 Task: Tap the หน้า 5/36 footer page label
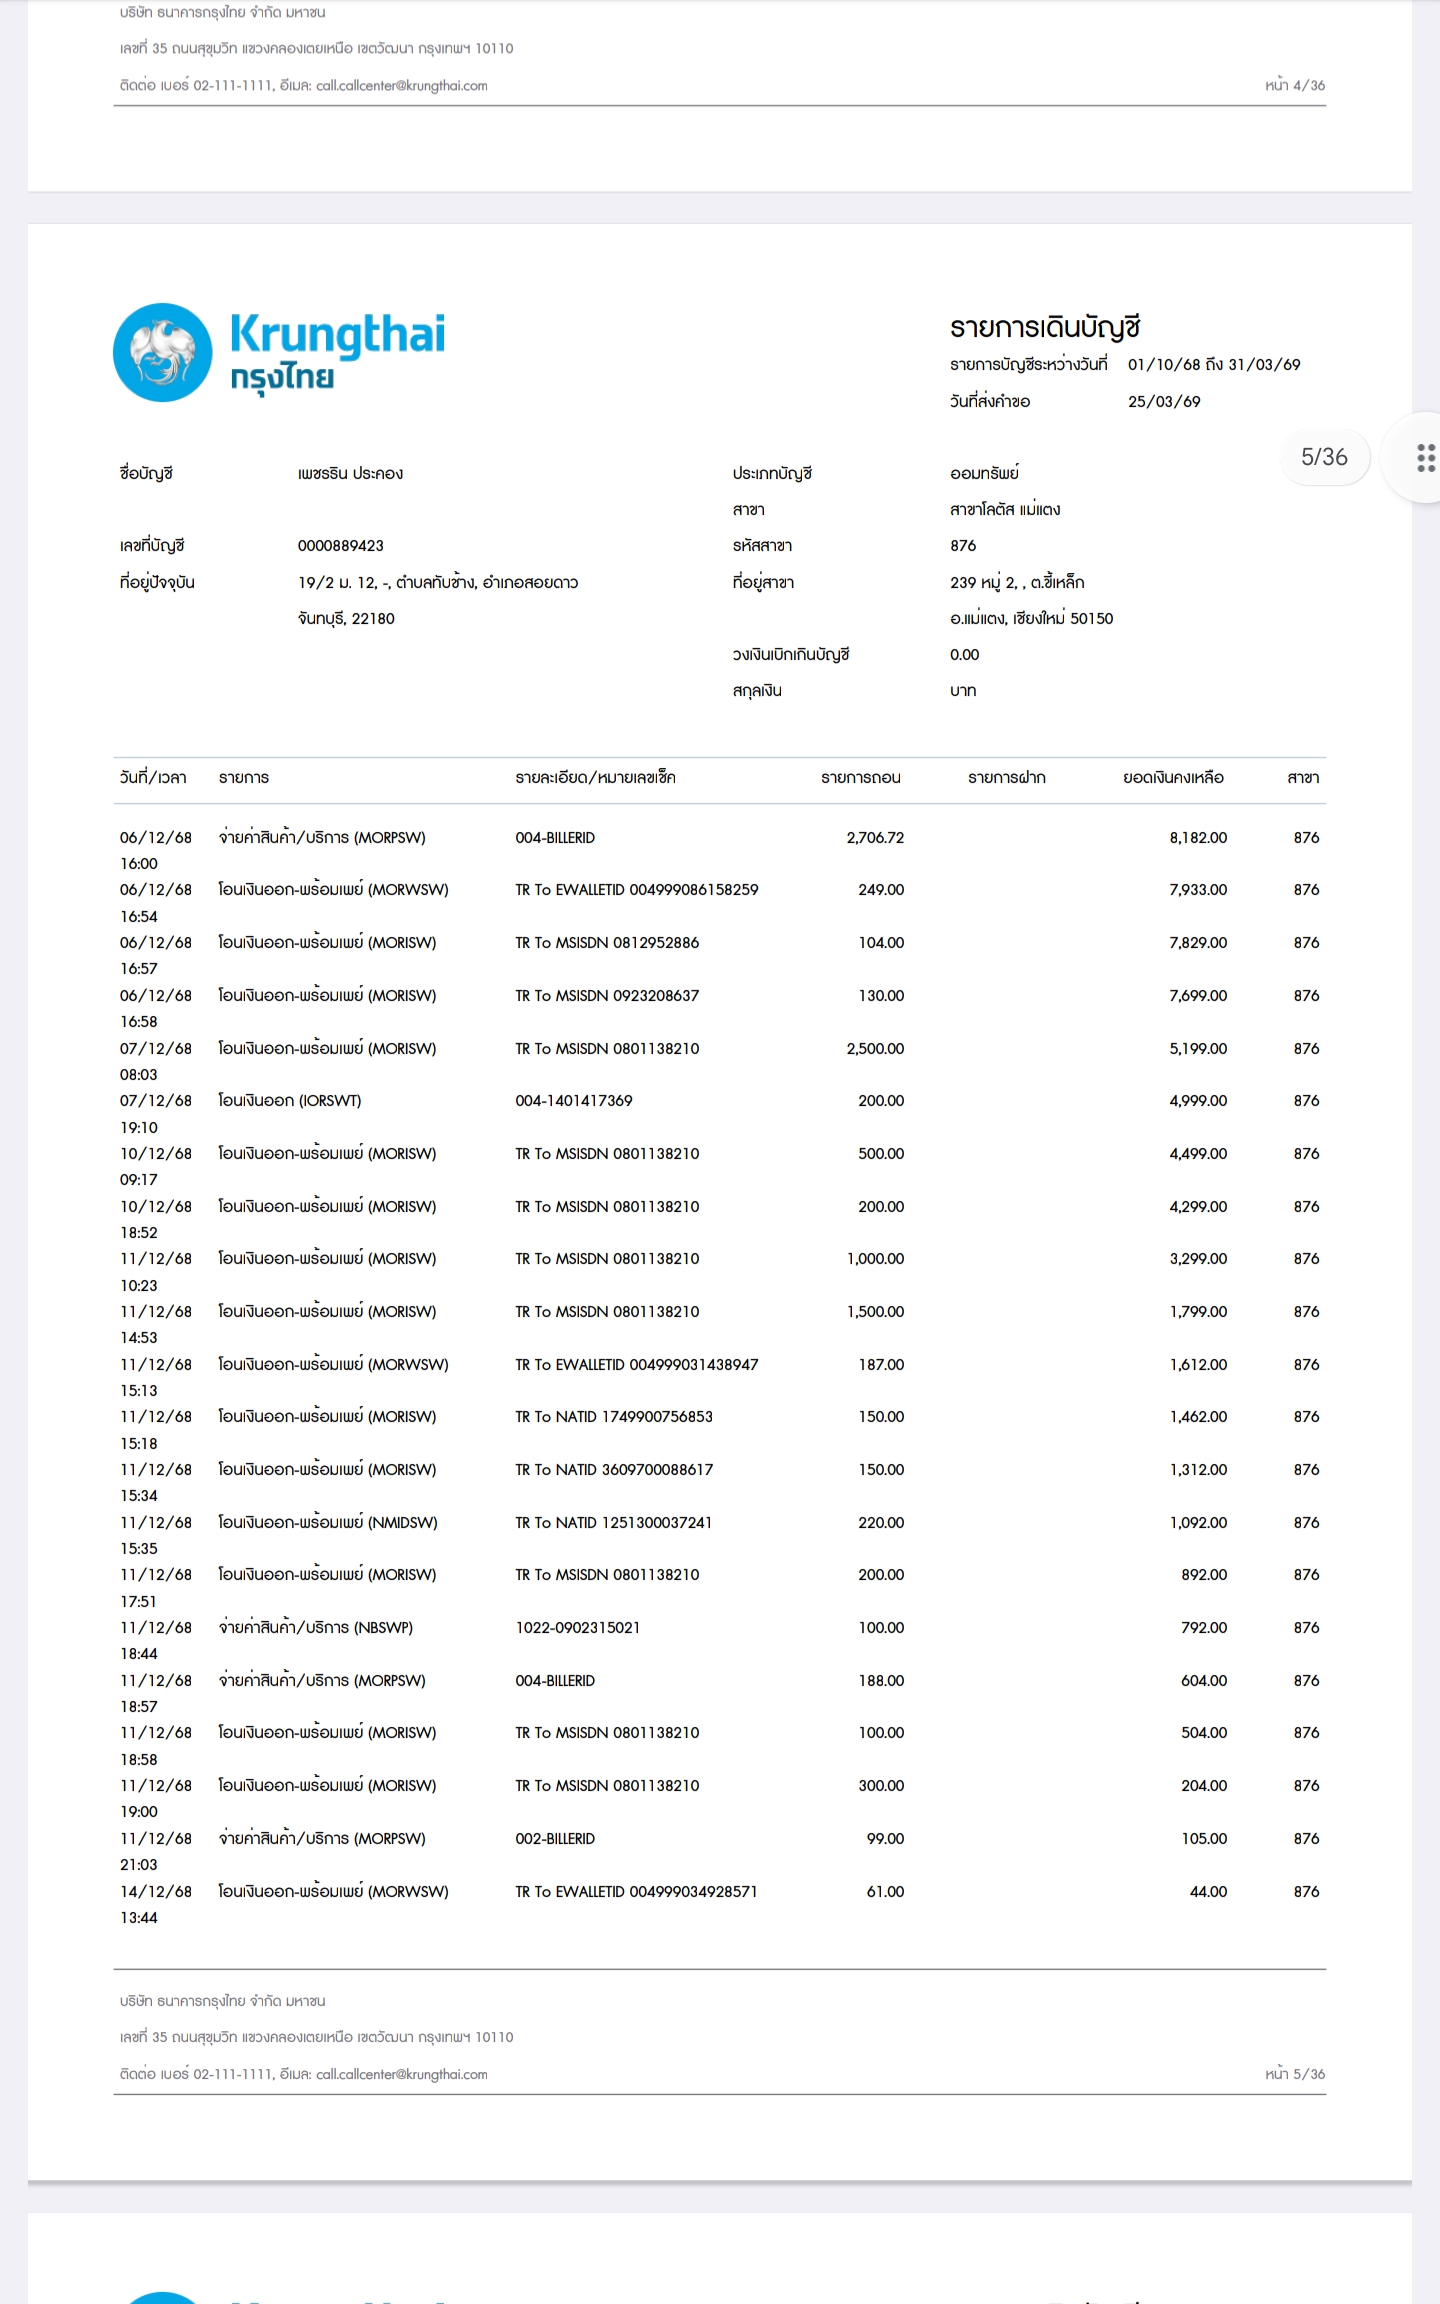pyautogui.click(x=1294, y=2074)
